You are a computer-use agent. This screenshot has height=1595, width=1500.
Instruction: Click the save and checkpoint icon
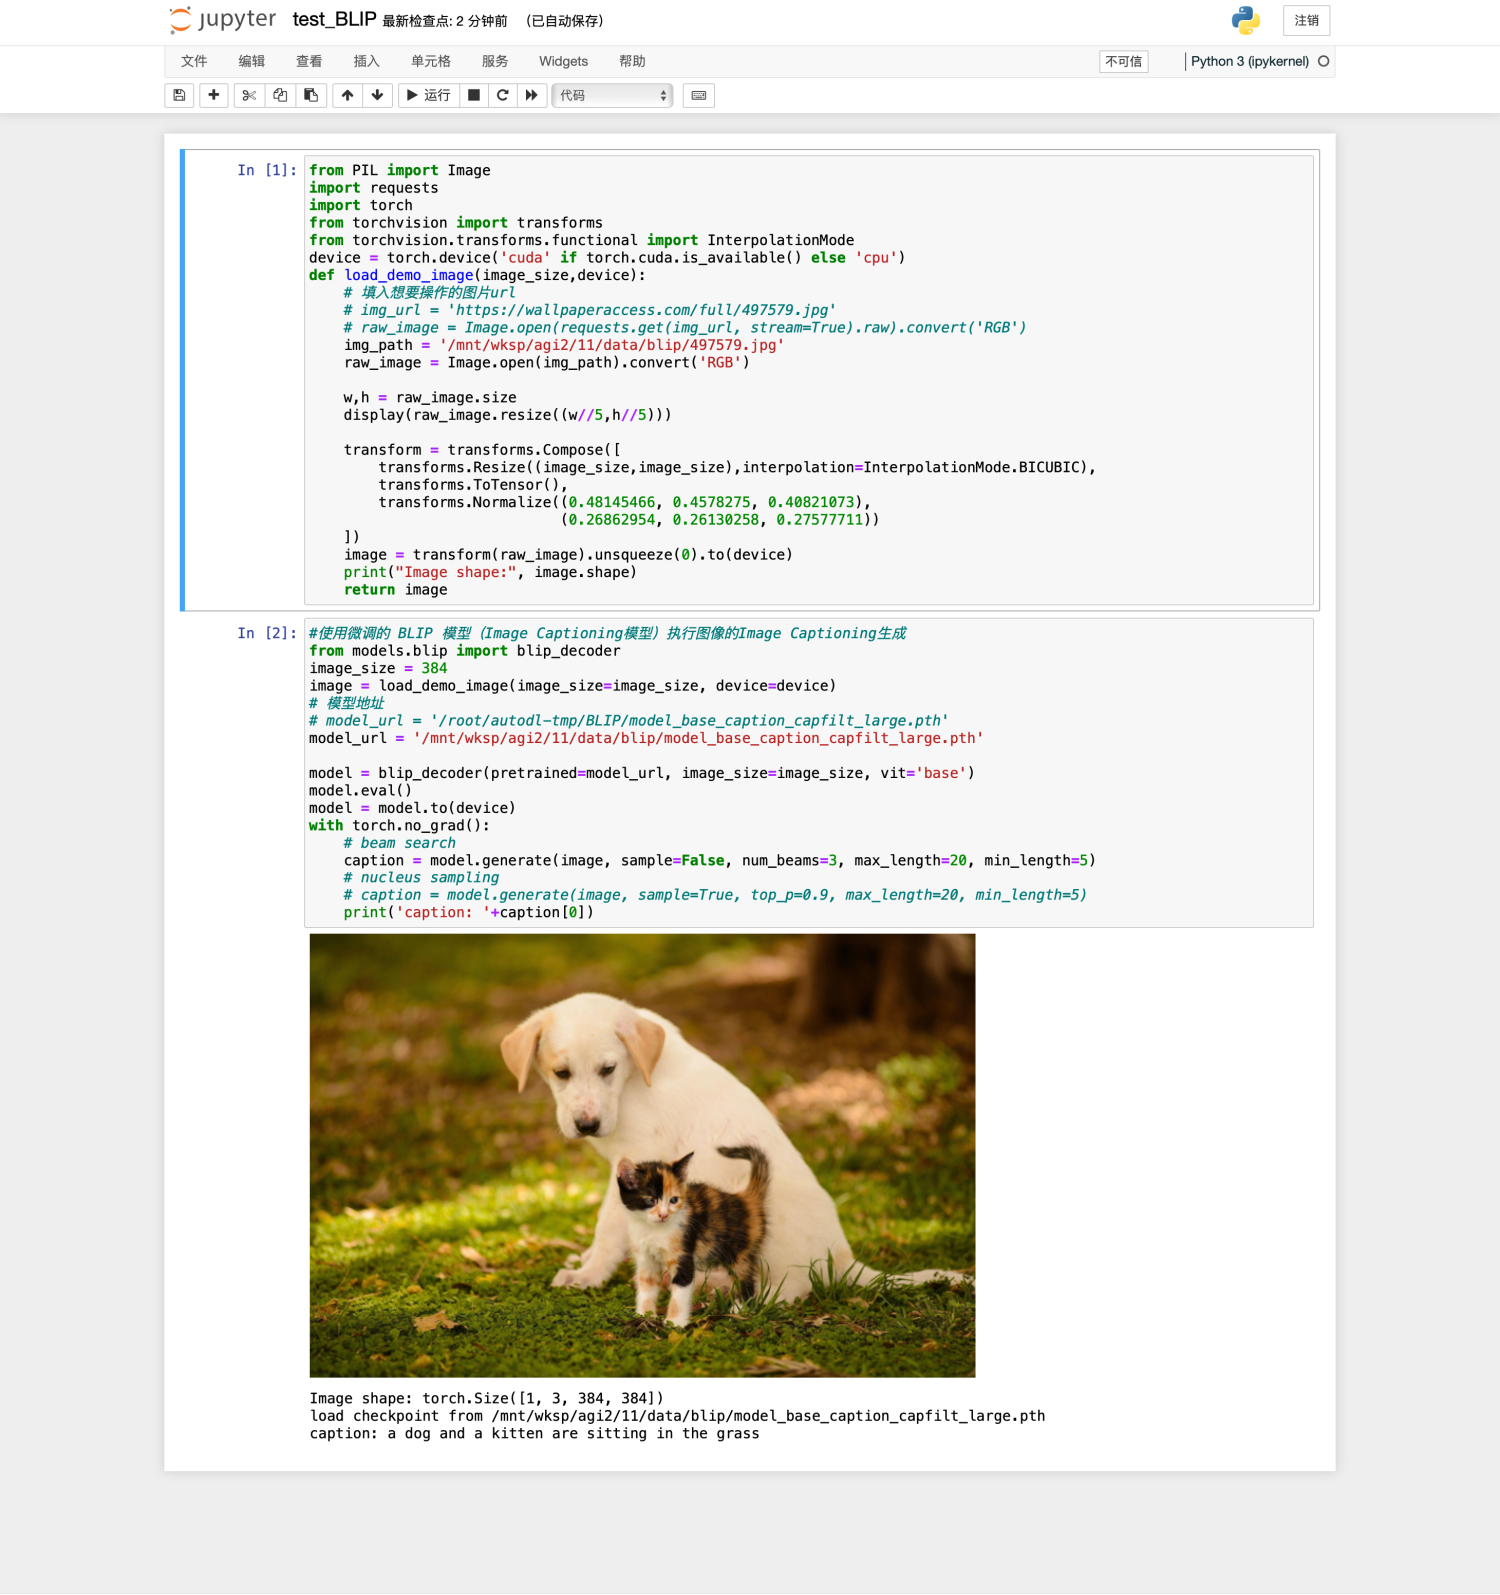click(179, 95)
